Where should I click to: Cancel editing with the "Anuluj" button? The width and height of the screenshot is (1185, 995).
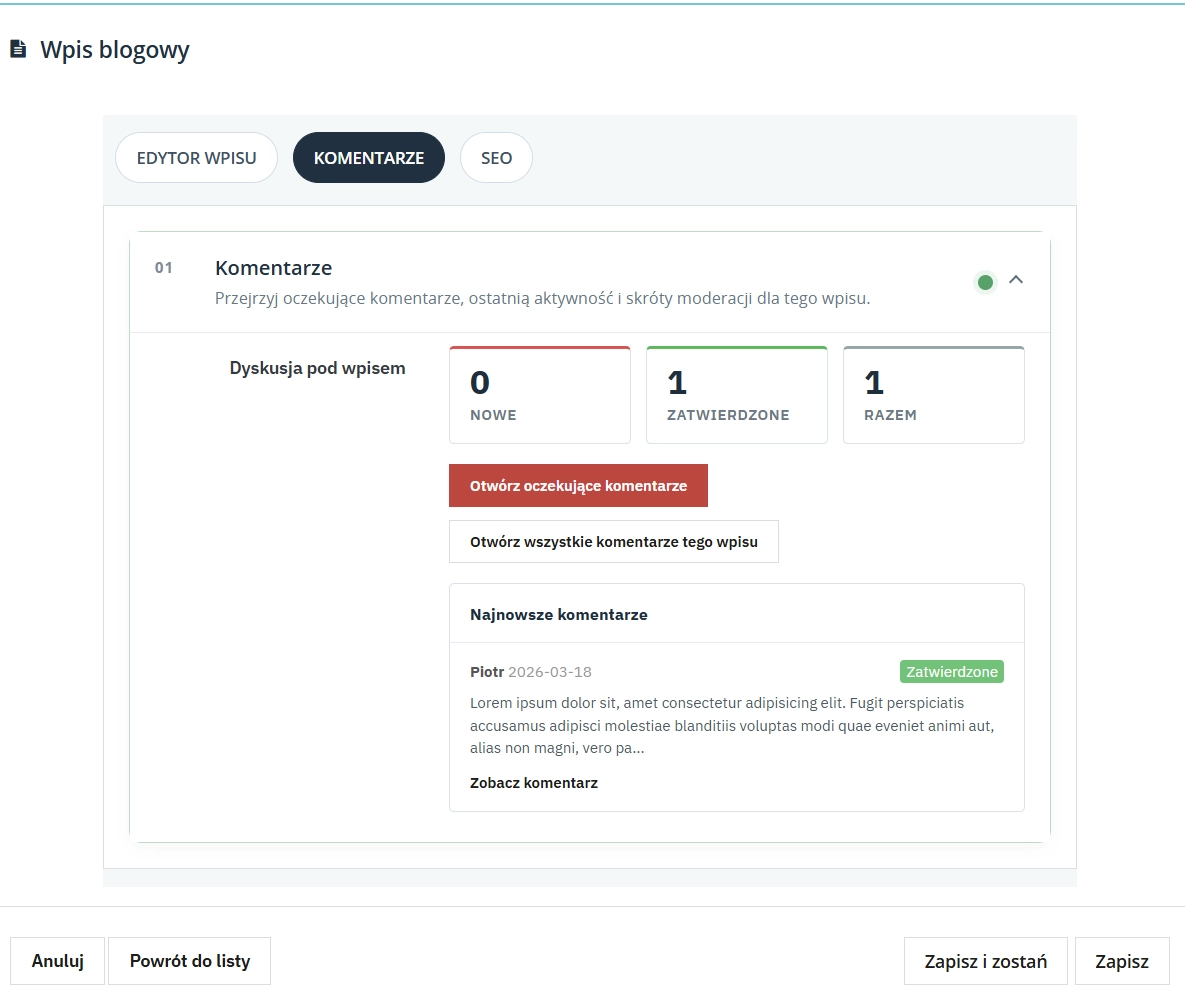(x=57, y=960)
